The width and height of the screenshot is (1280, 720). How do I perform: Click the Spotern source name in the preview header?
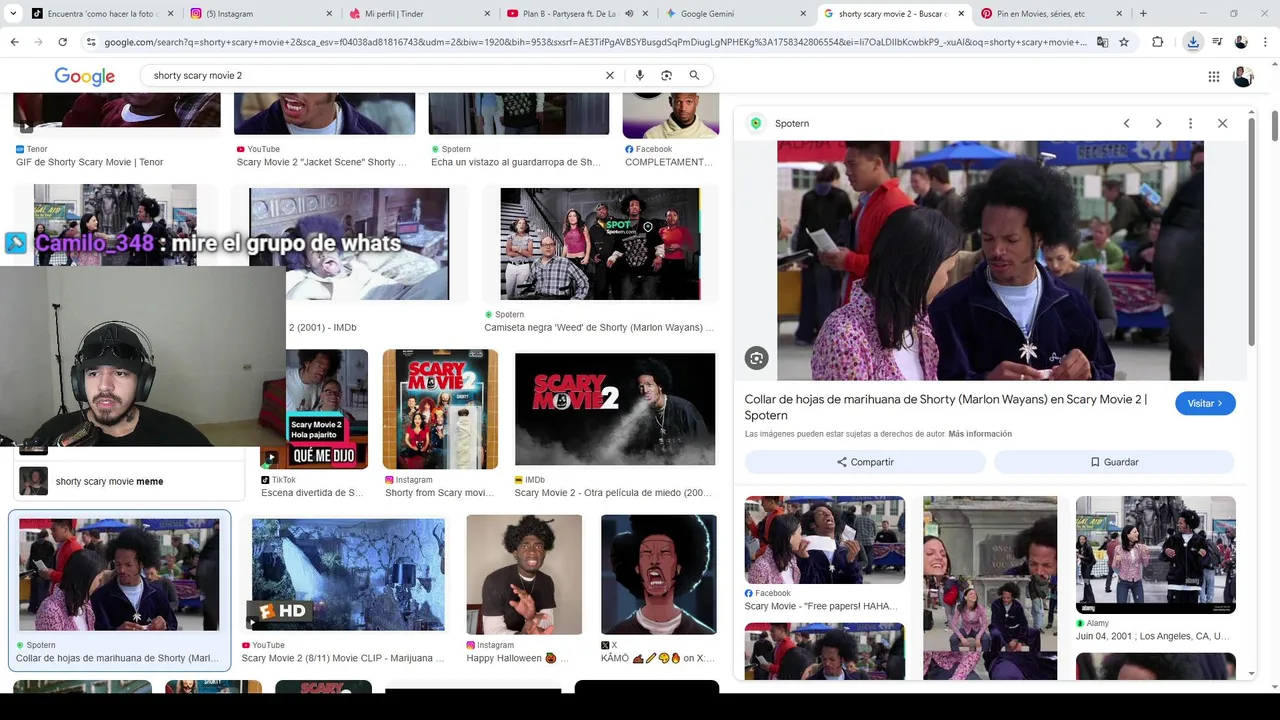tap(792, 123)
